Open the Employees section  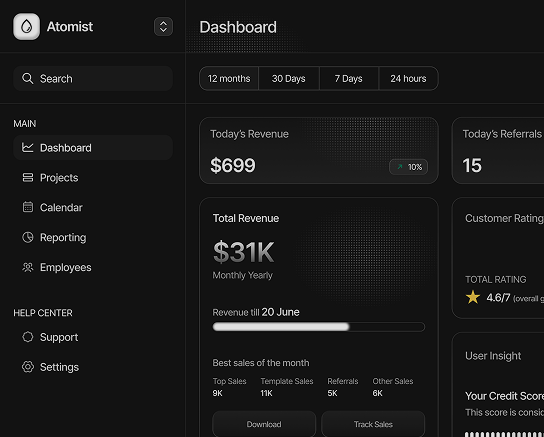(x=93, y=267)
